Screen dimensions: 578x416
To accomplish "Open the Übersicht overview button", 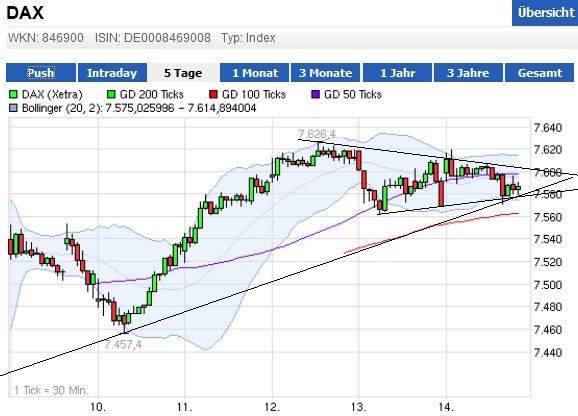I will [x=545, y=13].
